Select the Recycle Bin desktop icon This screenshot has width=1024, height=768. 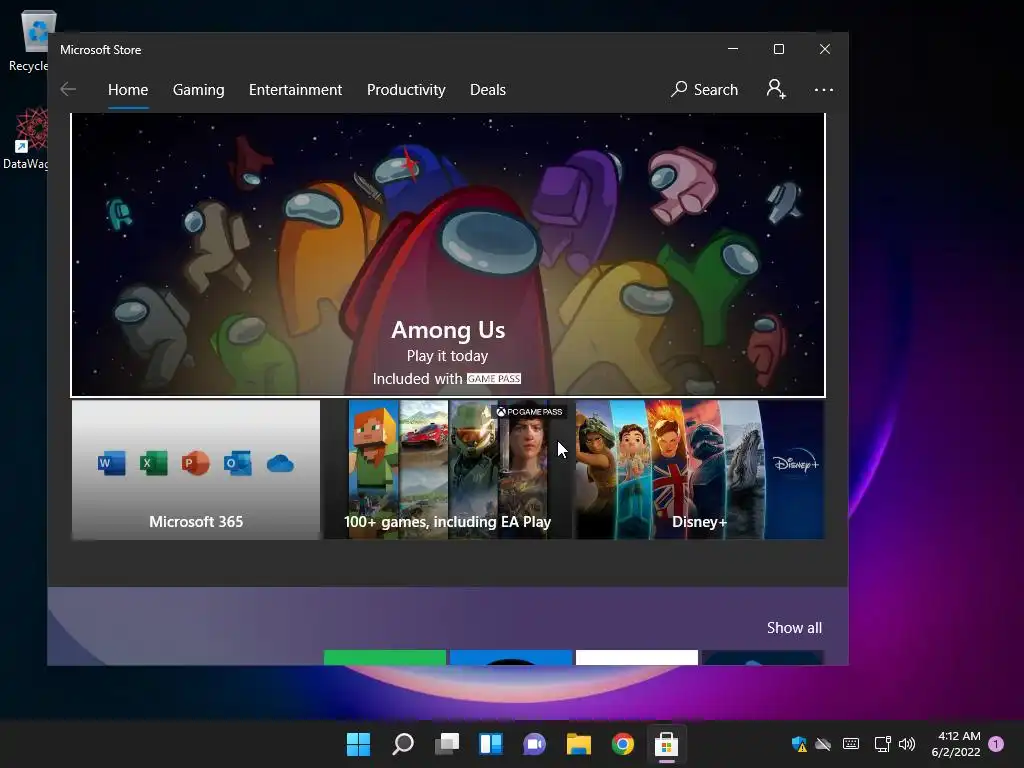(x=30, y=41)
